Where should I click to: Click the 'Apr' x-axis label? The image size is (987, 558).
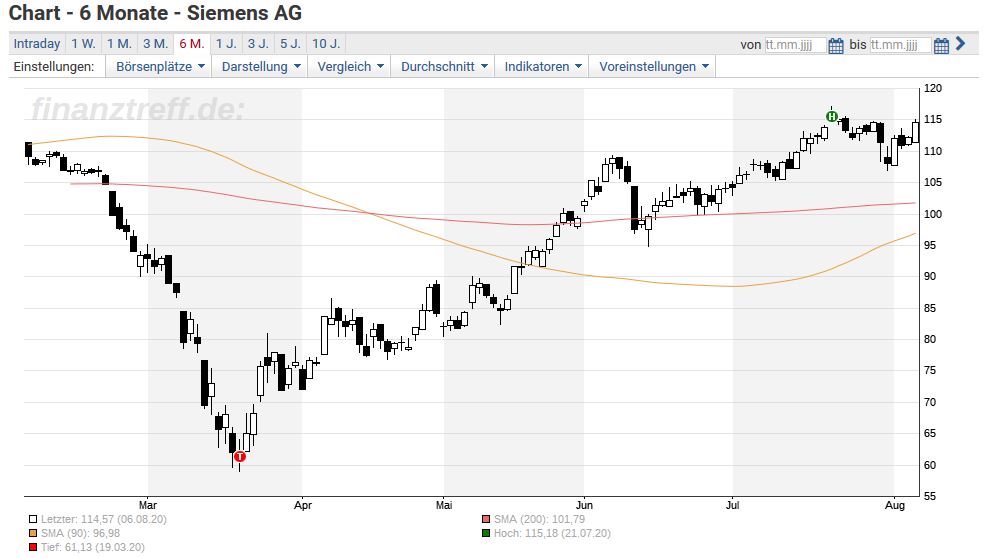click(x=303, y=505)
